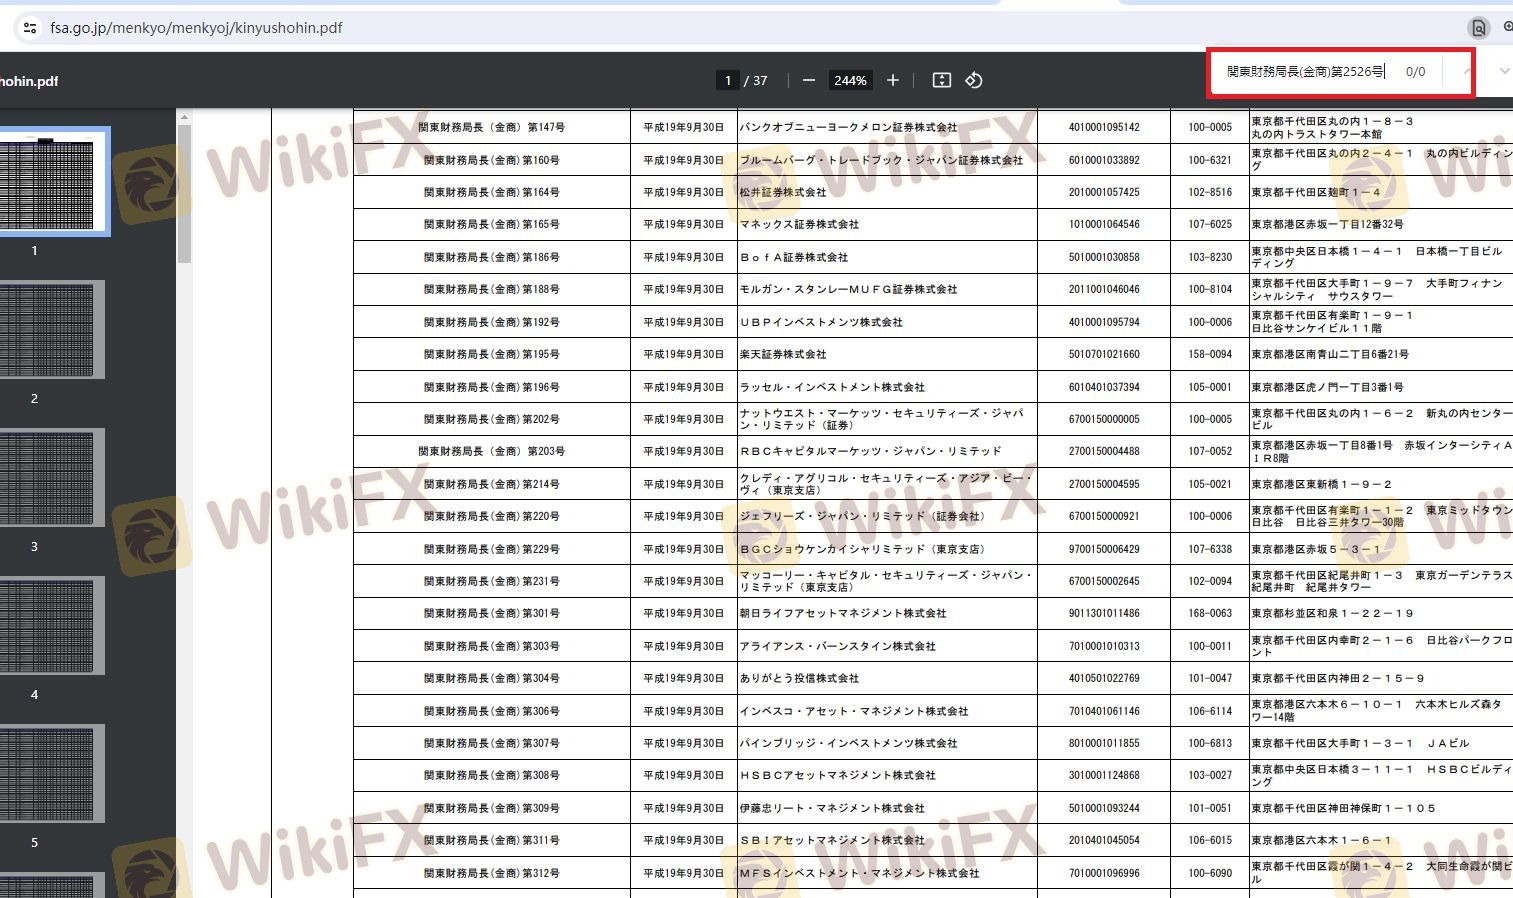
Task: Click the find-in-page search text field
Action: (1304, 72)
